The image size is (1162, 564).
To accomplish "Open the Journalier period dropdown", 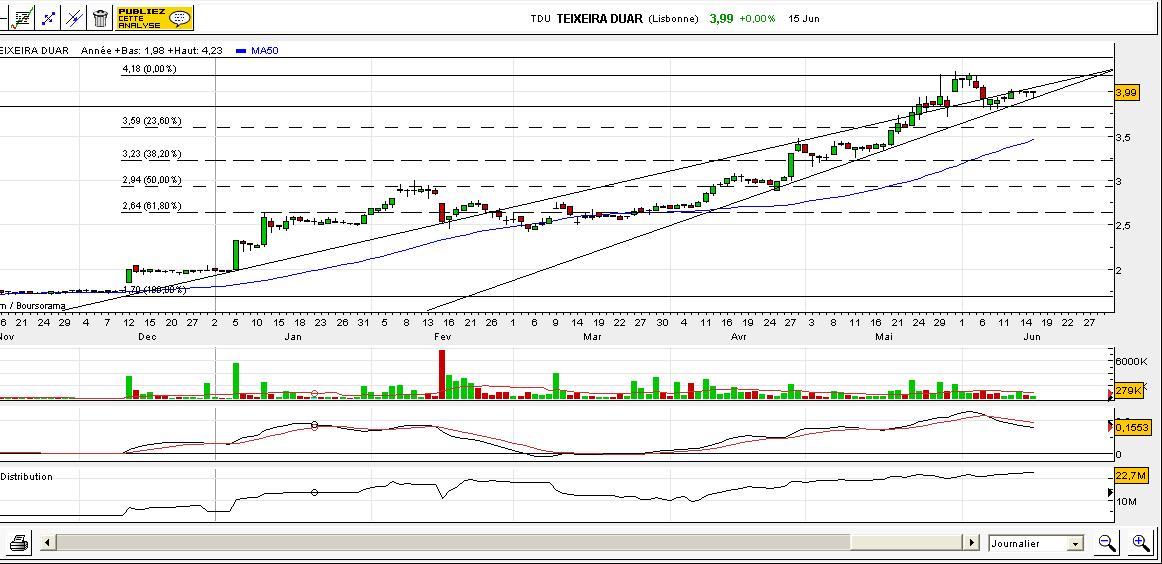I will (x=1036, y=543).
